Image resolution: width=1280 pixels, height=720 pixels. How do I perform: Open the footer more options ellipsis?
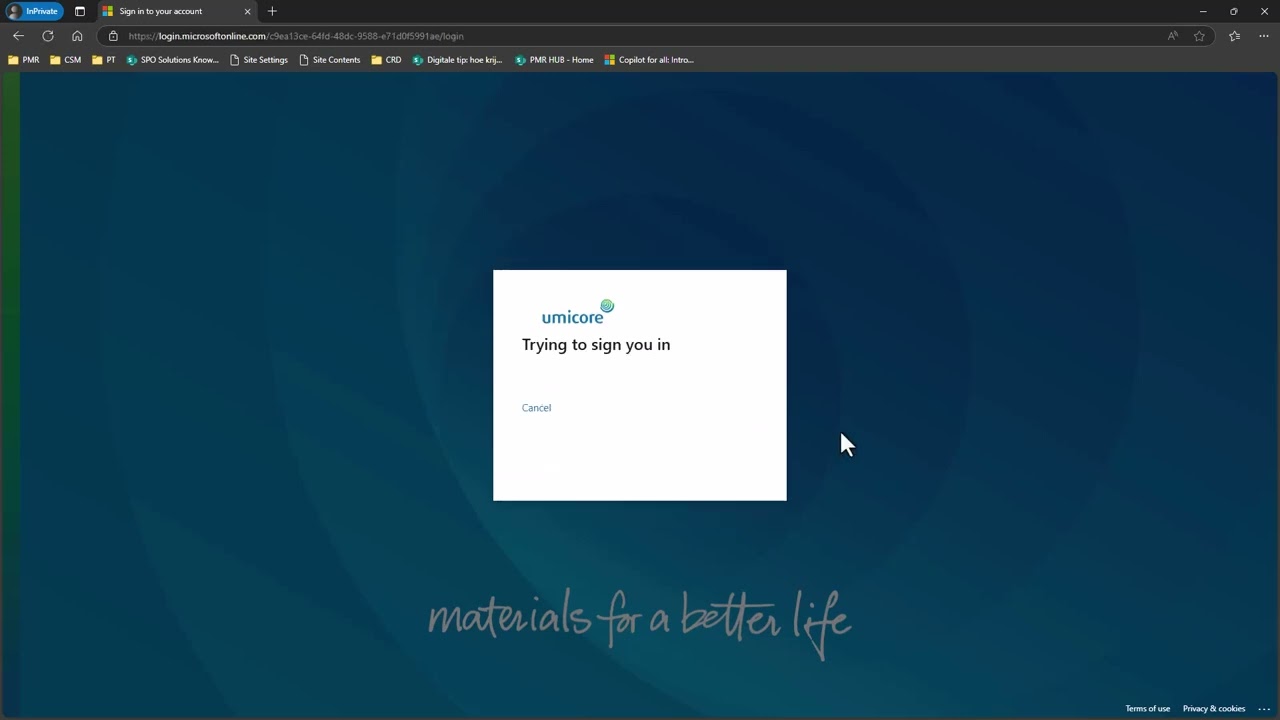(x=1264, y=709)
